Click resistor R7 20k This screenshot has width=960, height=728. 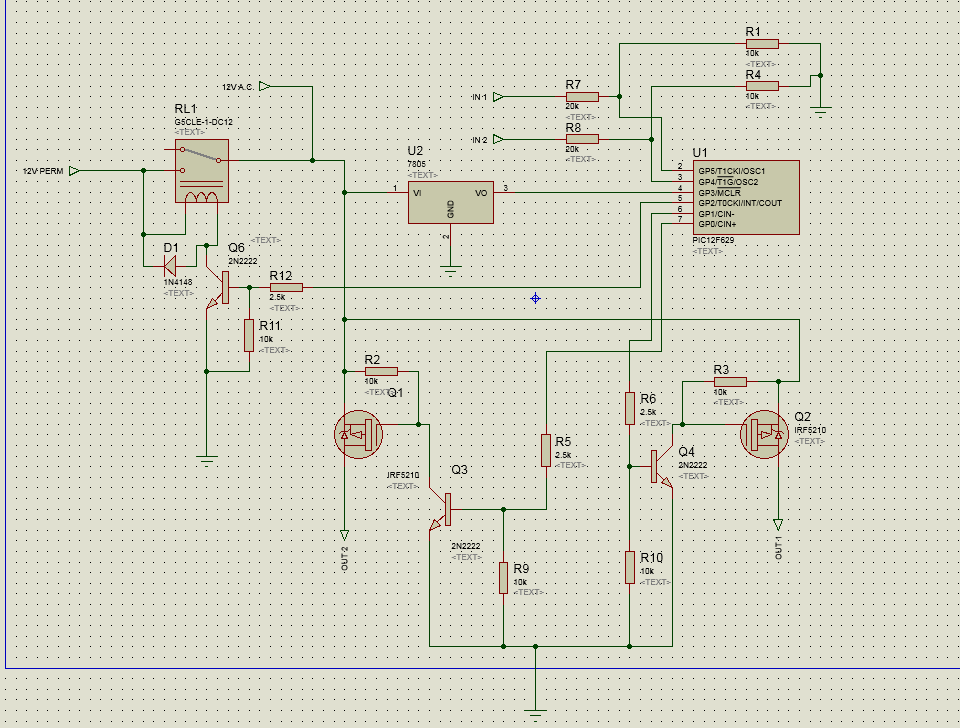(582, 97)
